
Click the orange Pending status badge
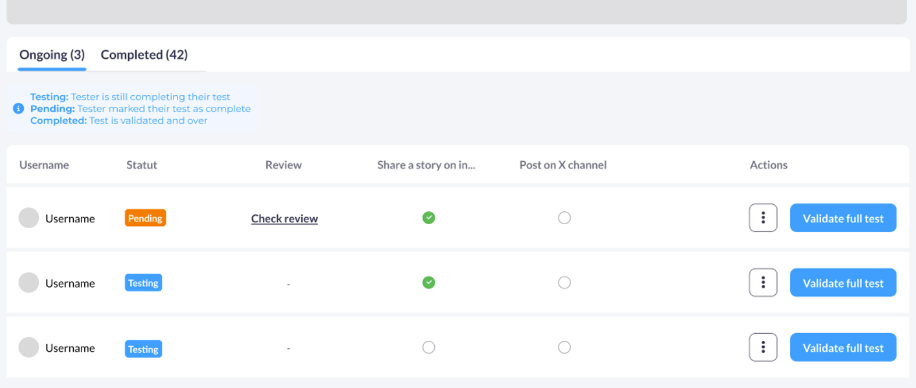point(145,218)
